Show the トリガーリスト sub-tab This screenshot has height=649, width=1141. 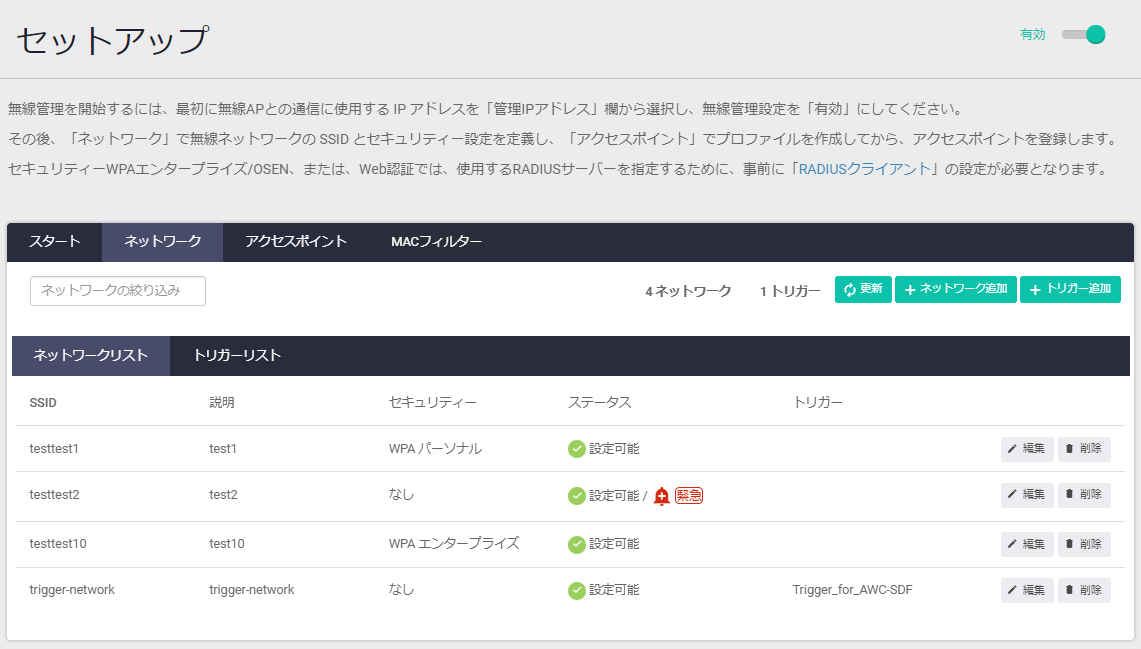(237, 356)
